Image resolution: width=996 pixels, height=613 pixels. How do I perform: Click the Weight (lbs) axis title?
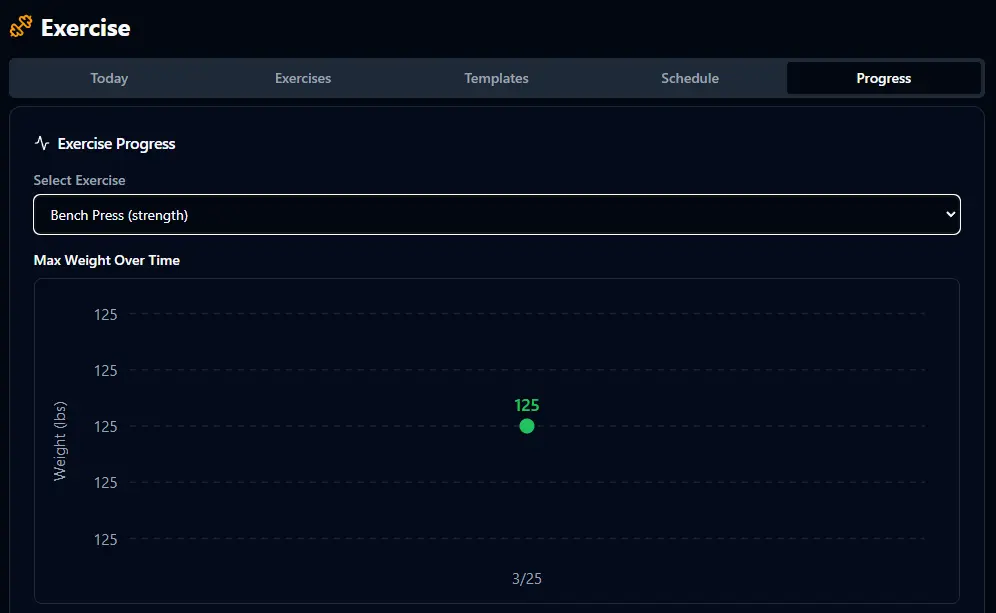pos(60,439)
